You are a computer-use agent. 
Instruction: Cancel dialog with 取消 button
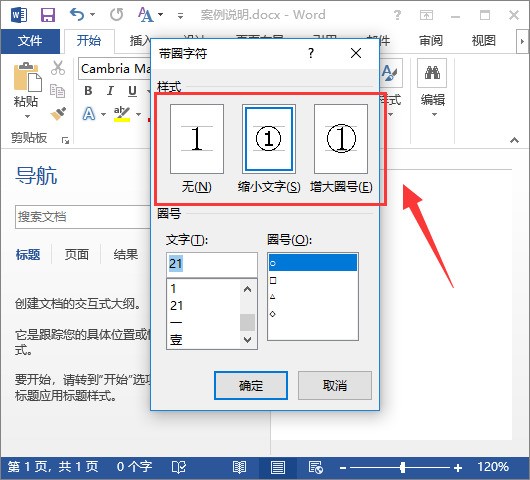[335, 385]
